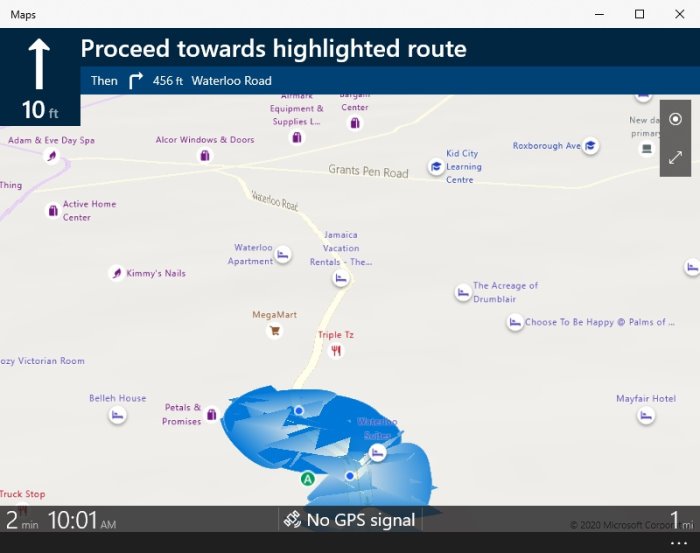Click the No GPS signal satellite icon
This screenshot has width=700, height=553.
(292, 520)
